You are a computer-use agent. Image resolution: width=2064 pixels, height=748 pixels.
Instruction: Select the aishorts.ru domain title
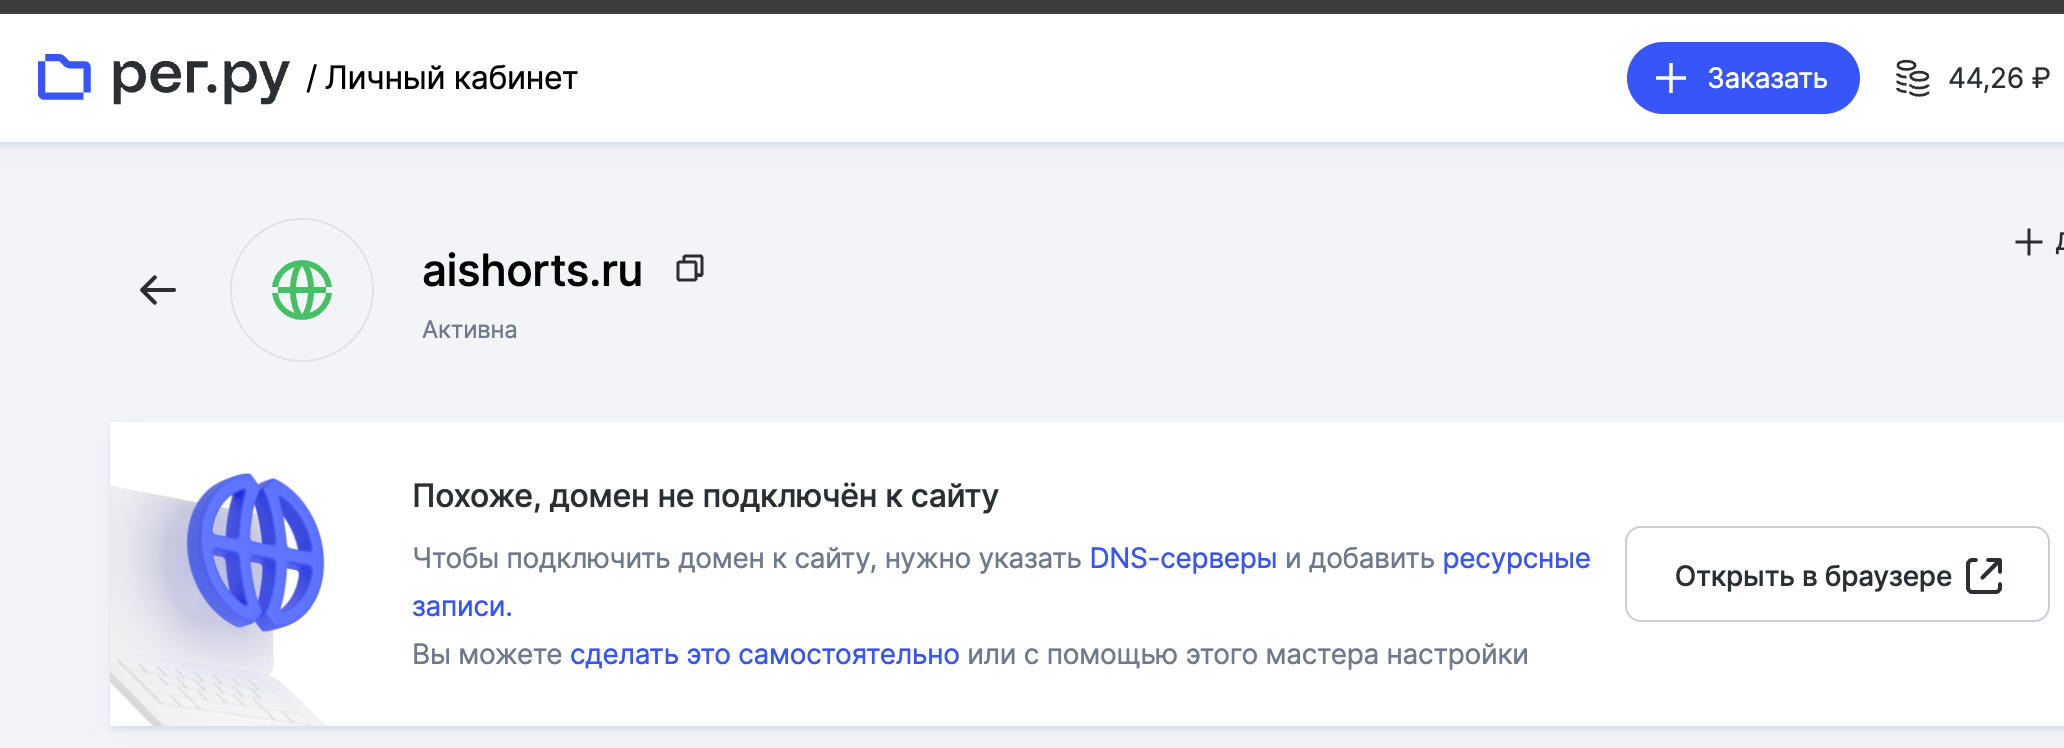pos(532,271)
